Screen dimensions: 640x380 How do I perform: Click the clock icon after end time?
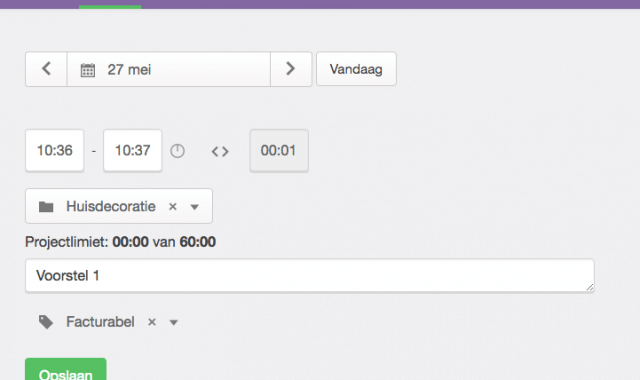[x=178, y=151]
